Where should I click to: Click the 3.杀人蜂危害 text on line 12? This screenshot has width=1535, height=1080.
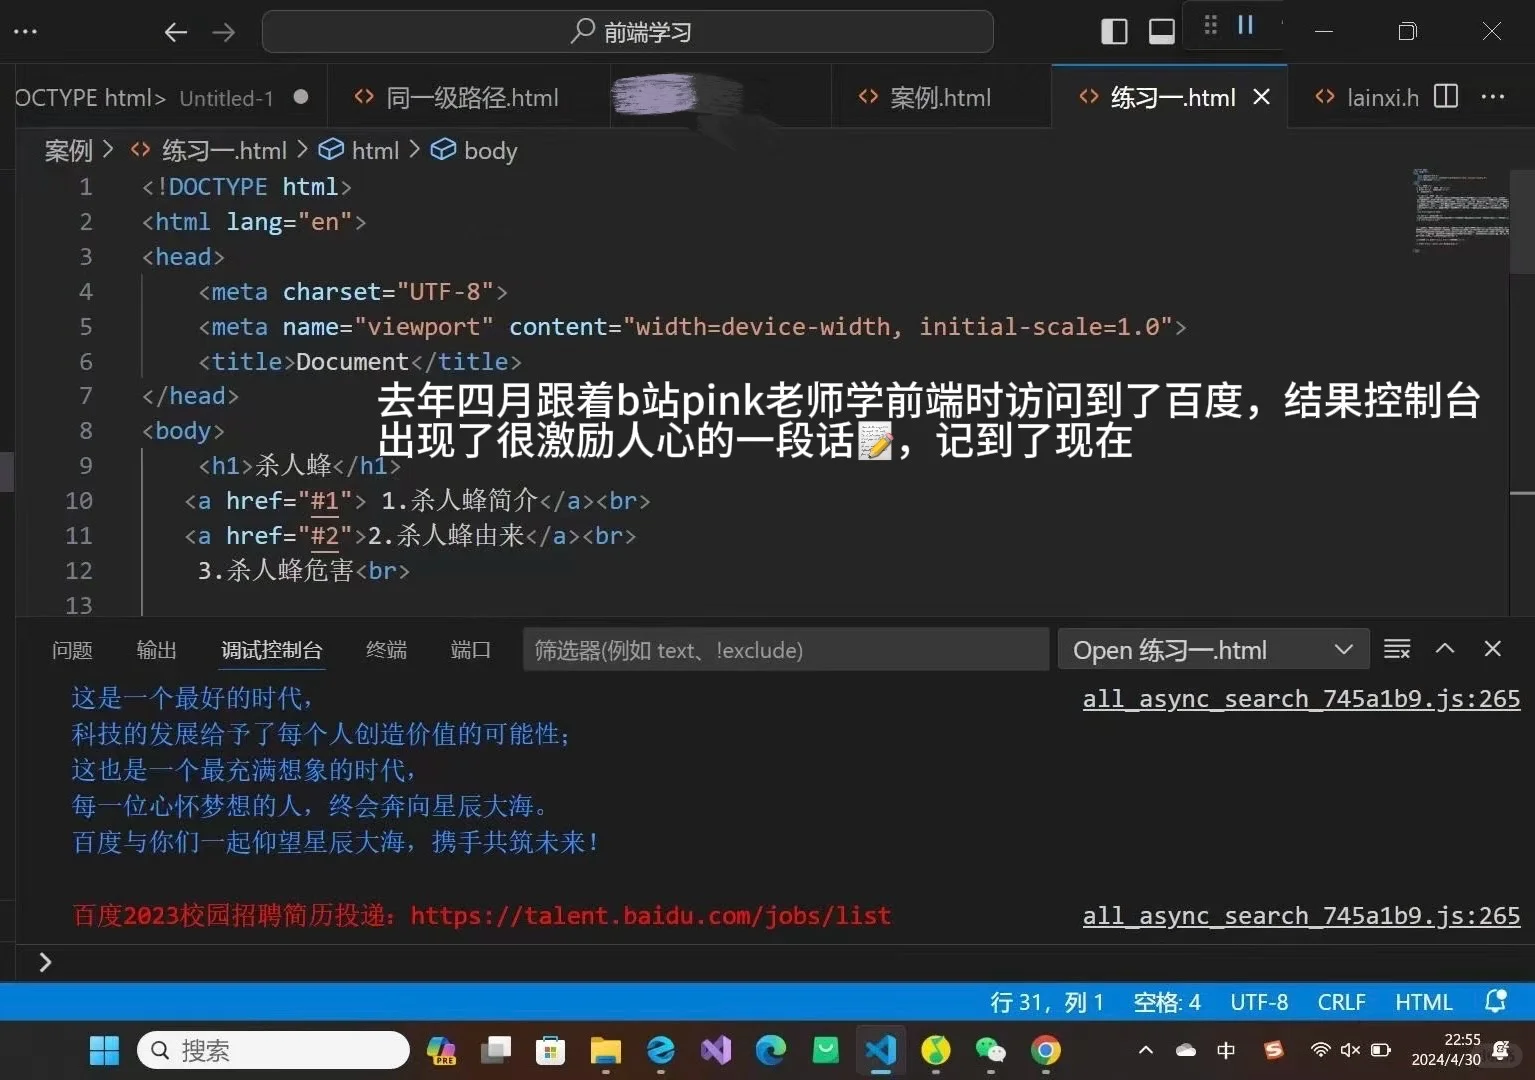click(275, 570)
